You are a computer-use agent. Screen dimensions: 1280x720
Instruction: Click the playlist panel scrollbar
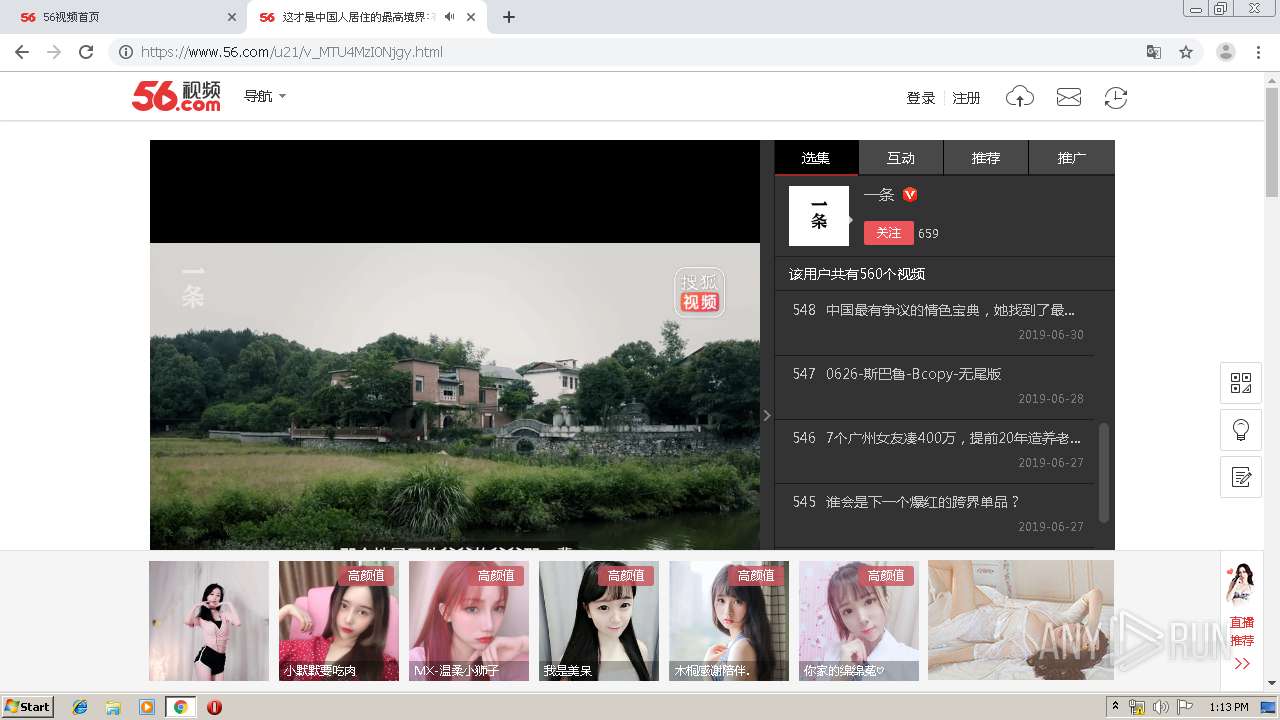point(1104,472)
